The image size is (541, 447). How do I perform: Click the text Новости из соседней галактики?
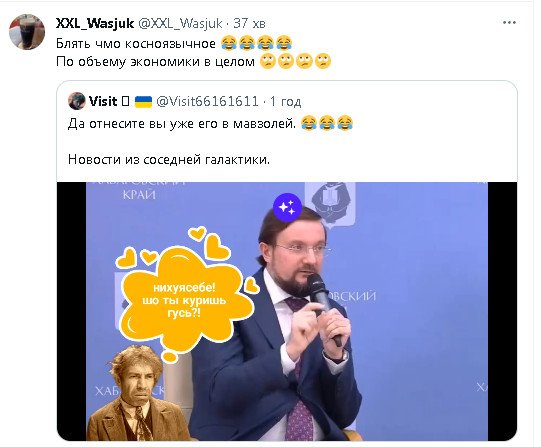[169, 159]
